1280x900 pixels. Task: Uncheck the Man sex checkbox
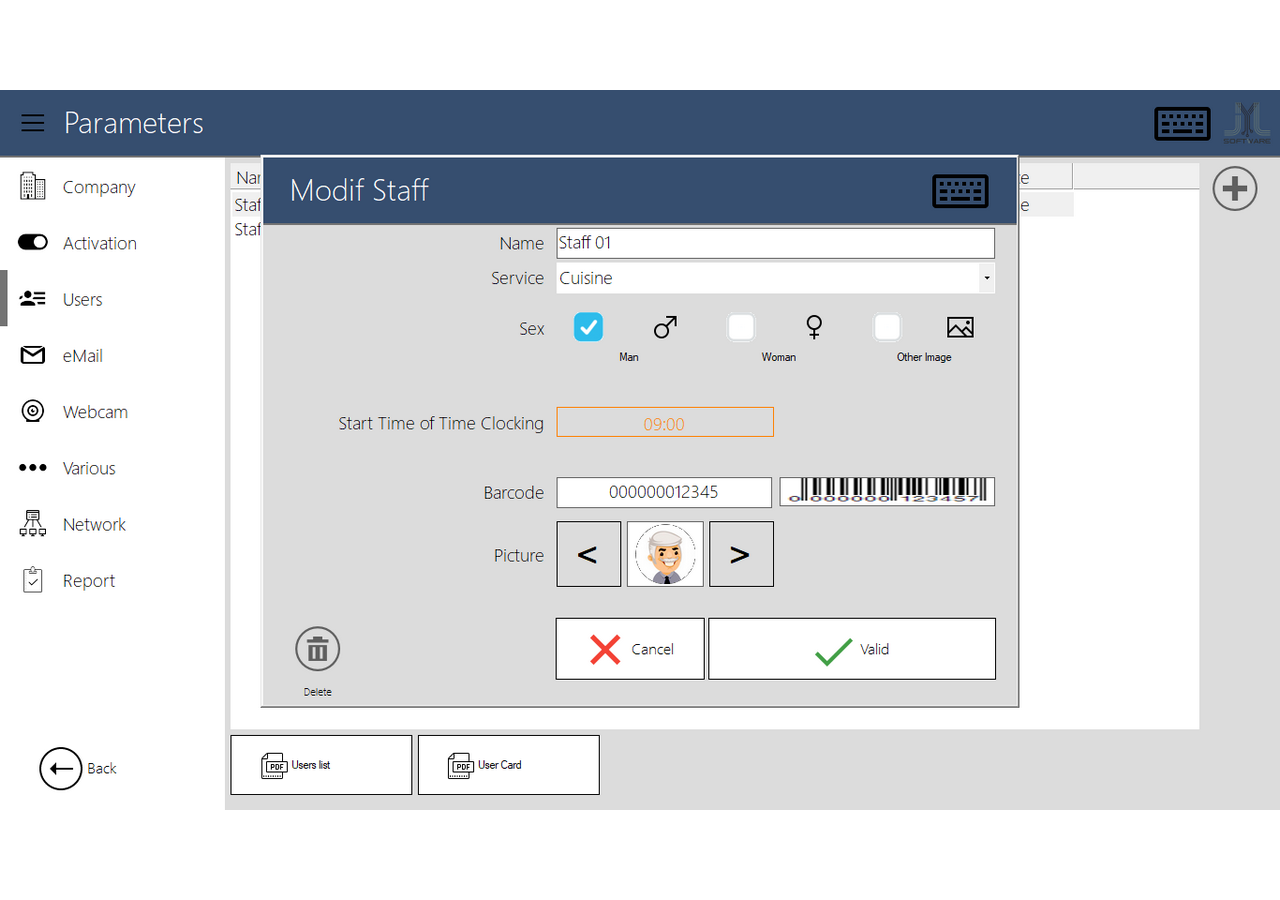point(588,327)
